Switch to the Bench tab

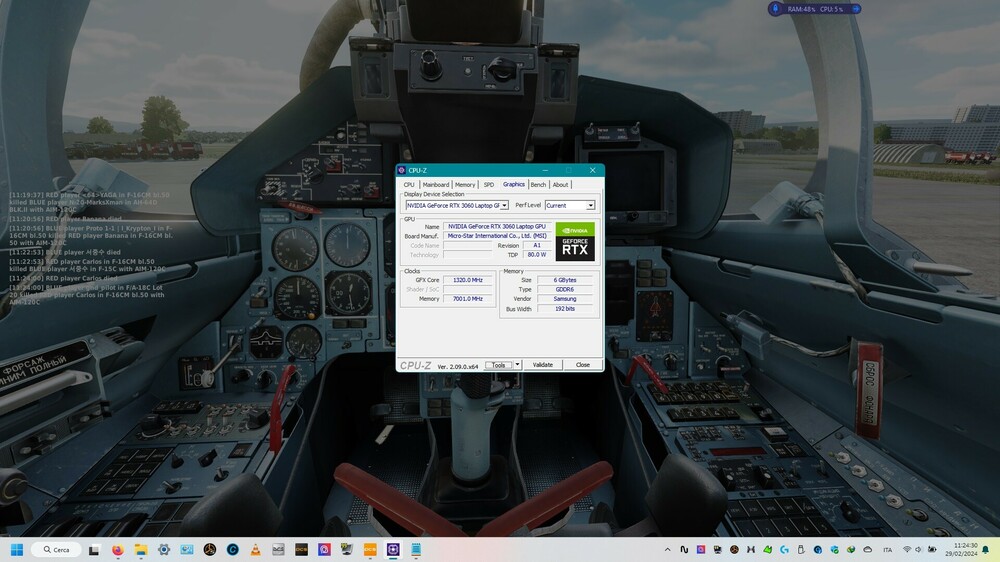click(x=538, y=184)
